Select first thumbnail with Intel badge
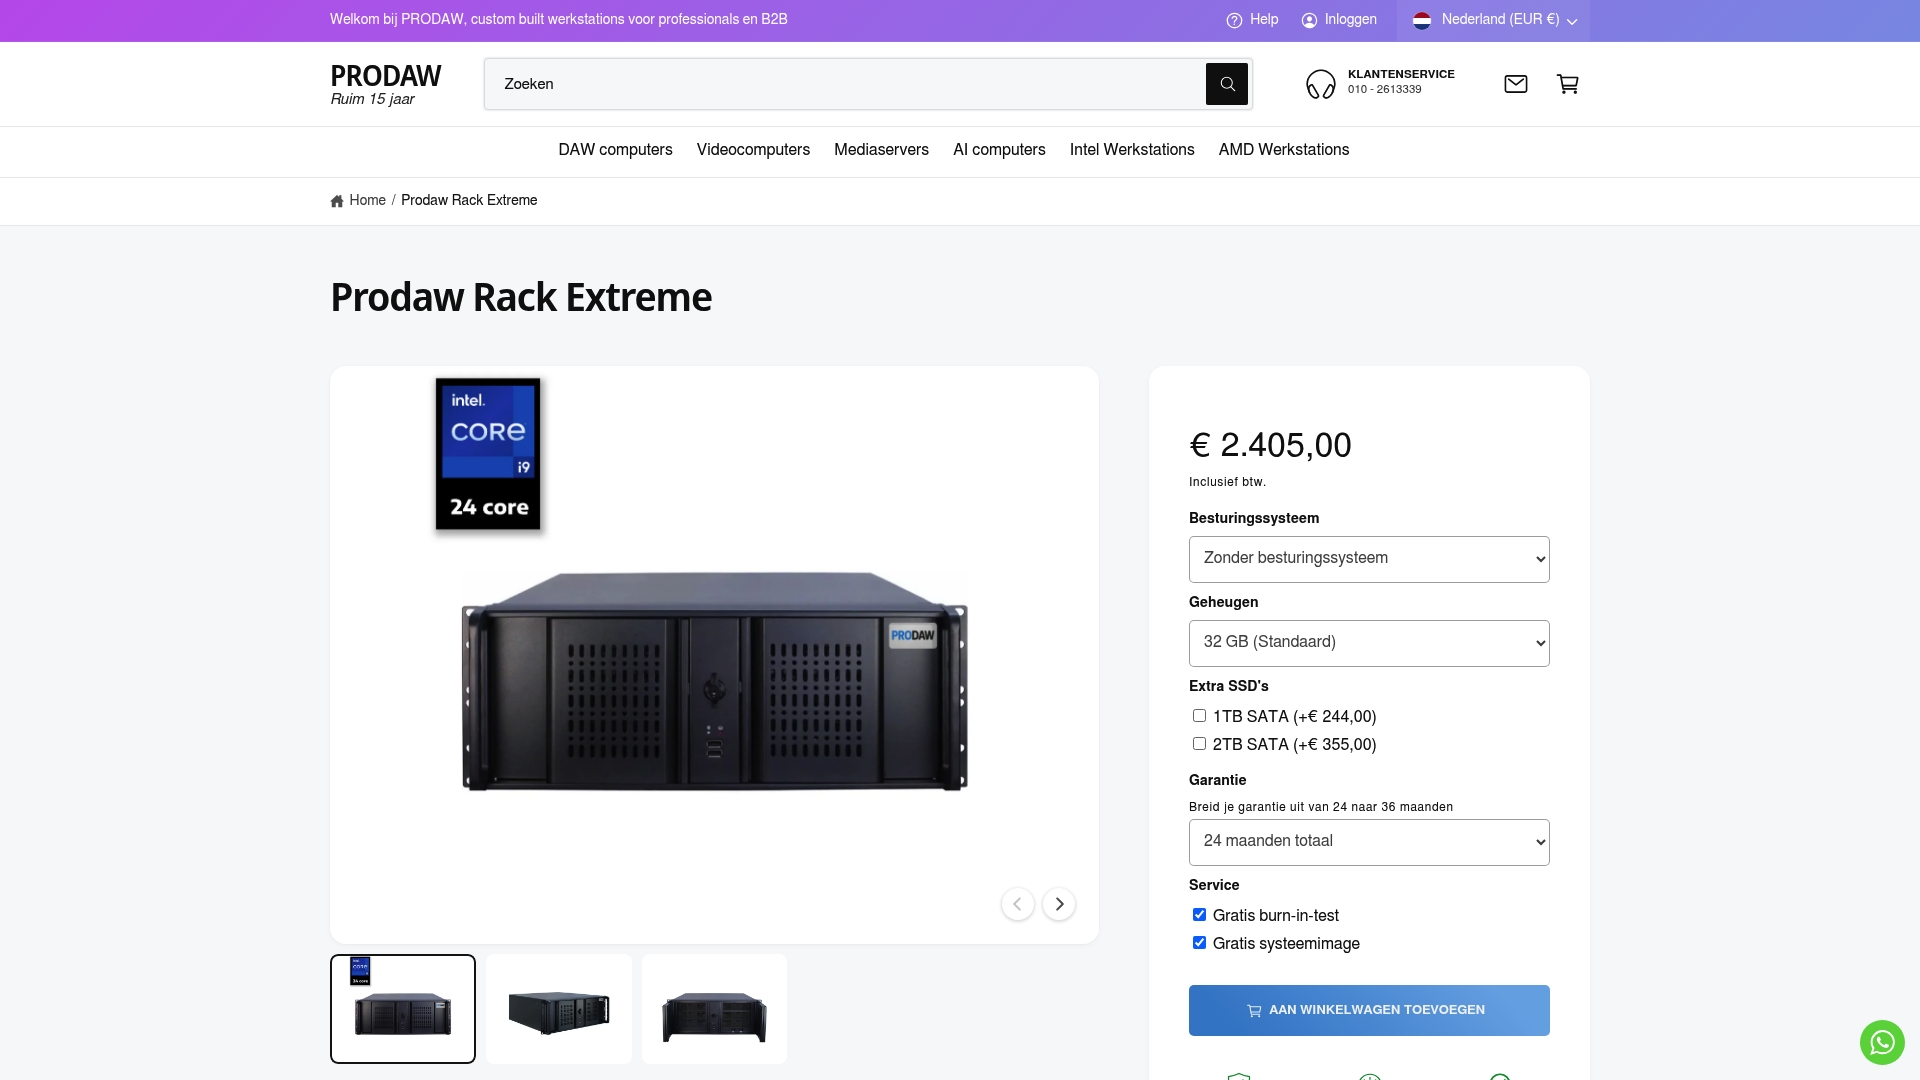Screen dimensions: 1920x1080 click(x=403, y=1009)
